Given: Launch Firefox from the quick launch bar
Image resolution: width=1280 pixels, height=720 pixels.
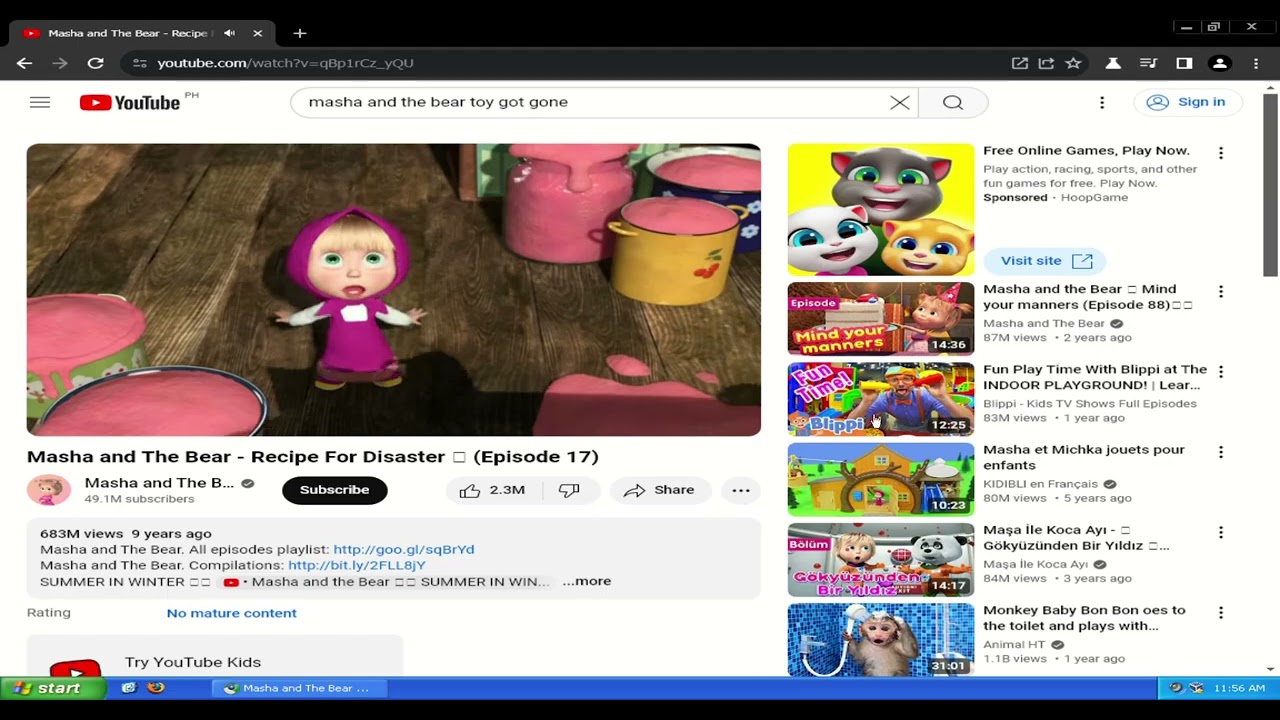Looking at the screenshot, I should click(x=156, y=688).
